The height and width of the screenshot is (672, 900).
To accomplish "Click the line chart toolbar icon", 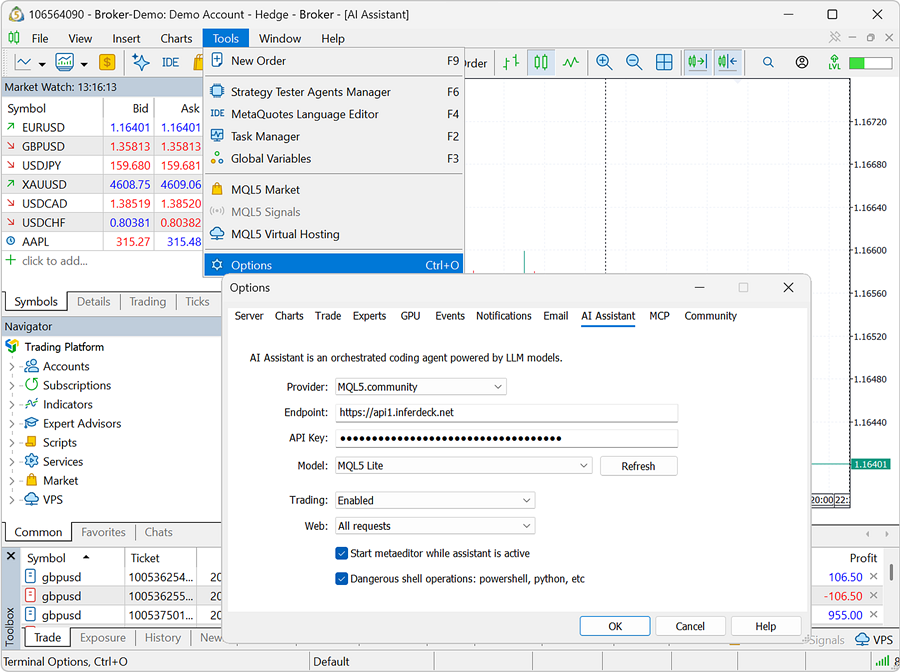I will click(x=23, y=62).
